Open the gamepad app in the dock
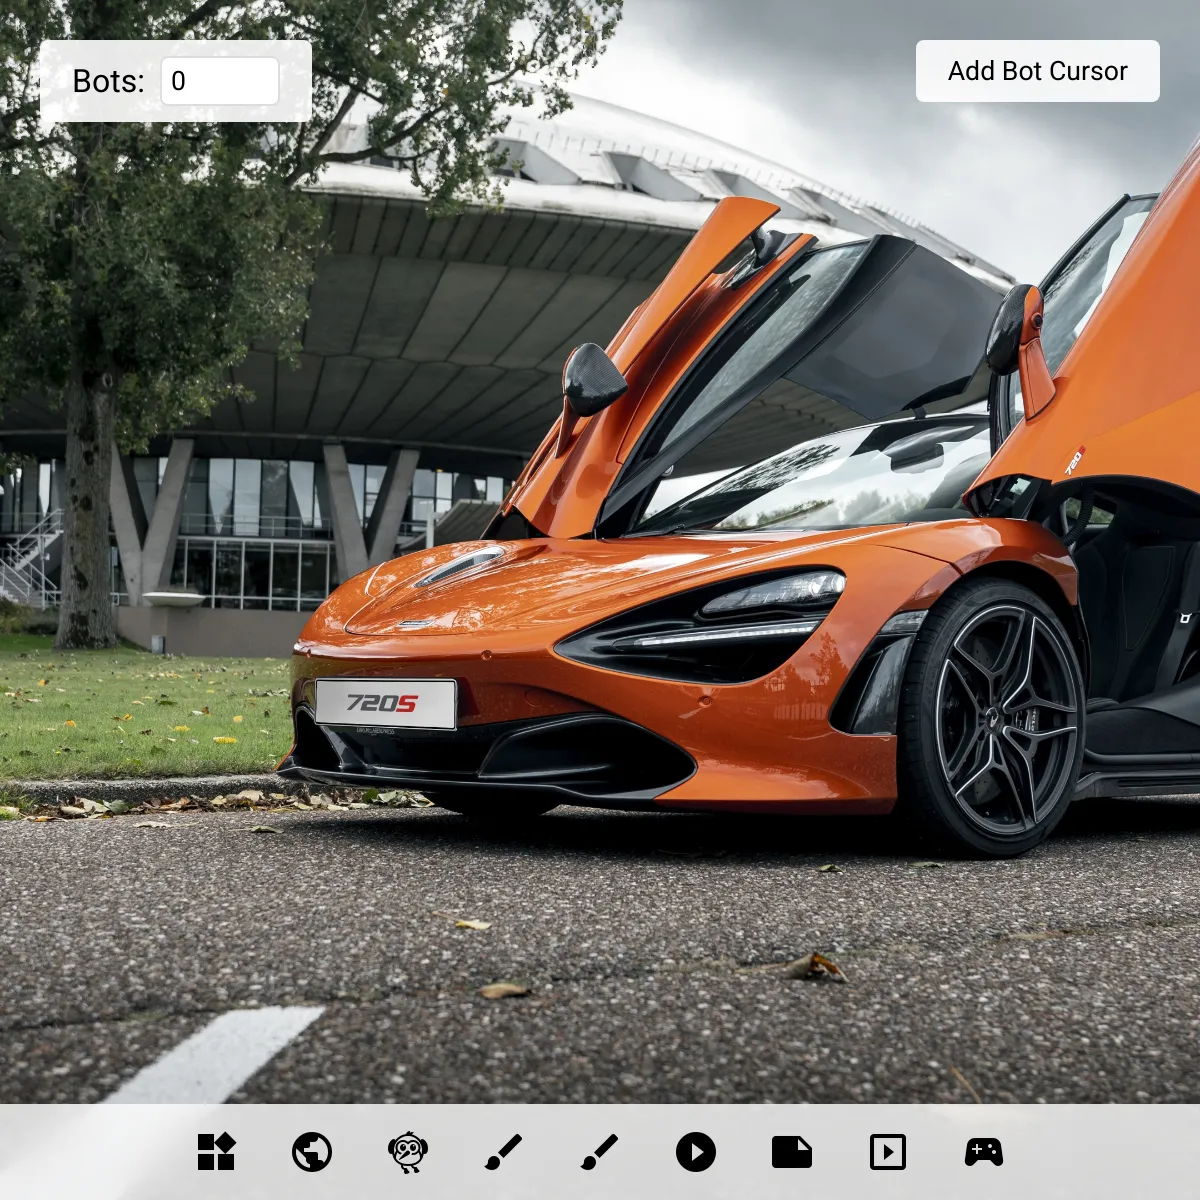The height and width of the screenshot is (1200, 1200). tap(984, 1152)
